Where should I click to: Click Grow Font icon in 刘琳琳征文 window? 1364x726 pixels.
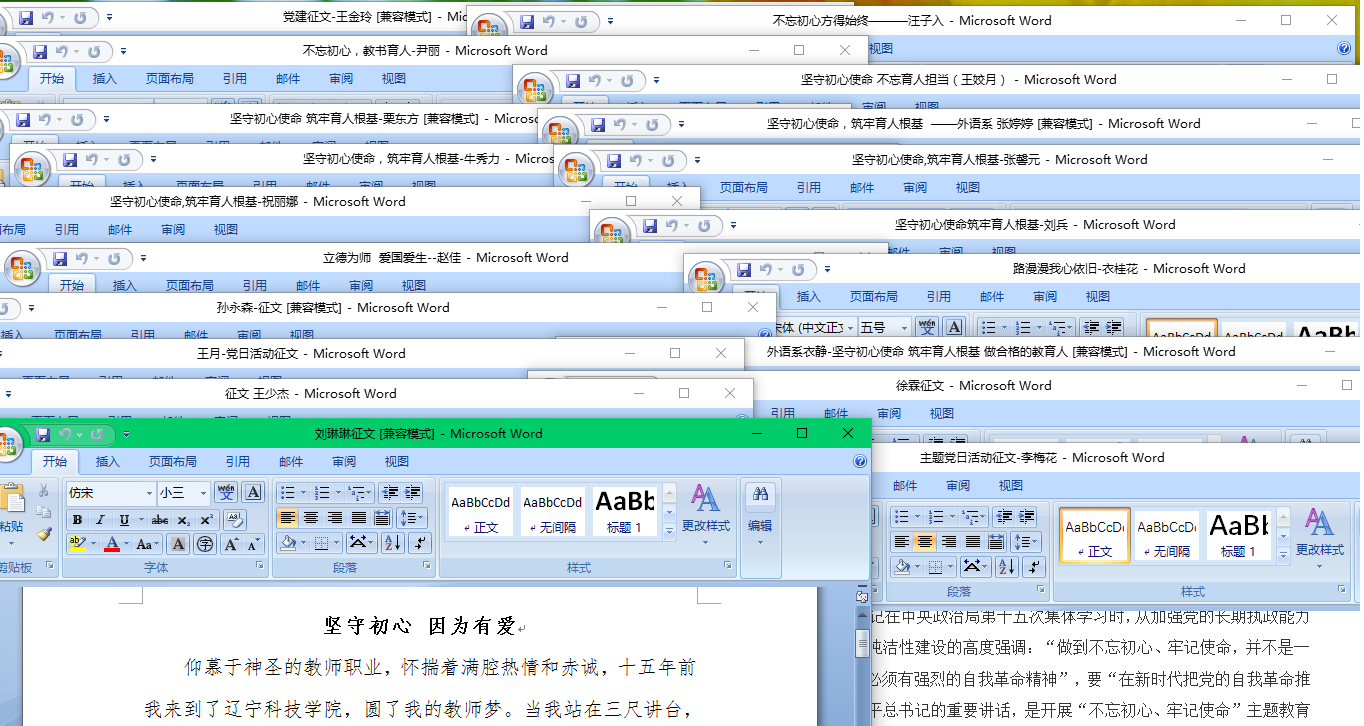[231, 544]
